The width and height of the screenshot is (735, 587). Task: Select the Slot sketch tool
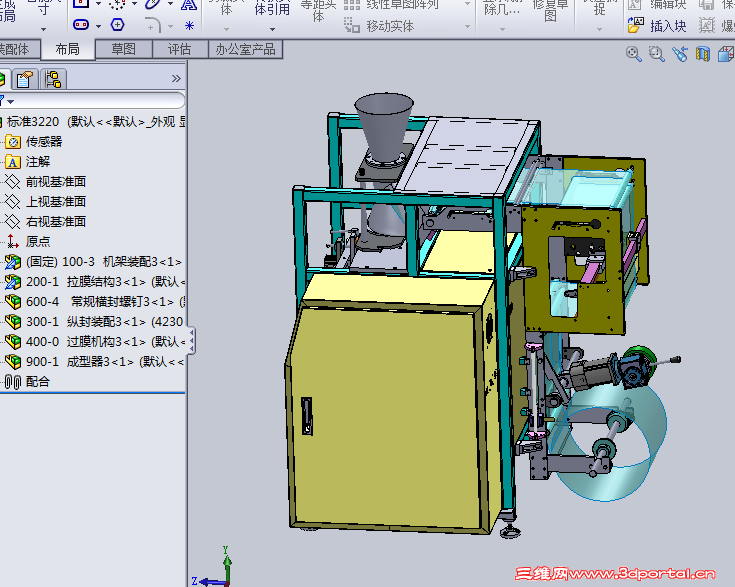pos(81,24)
